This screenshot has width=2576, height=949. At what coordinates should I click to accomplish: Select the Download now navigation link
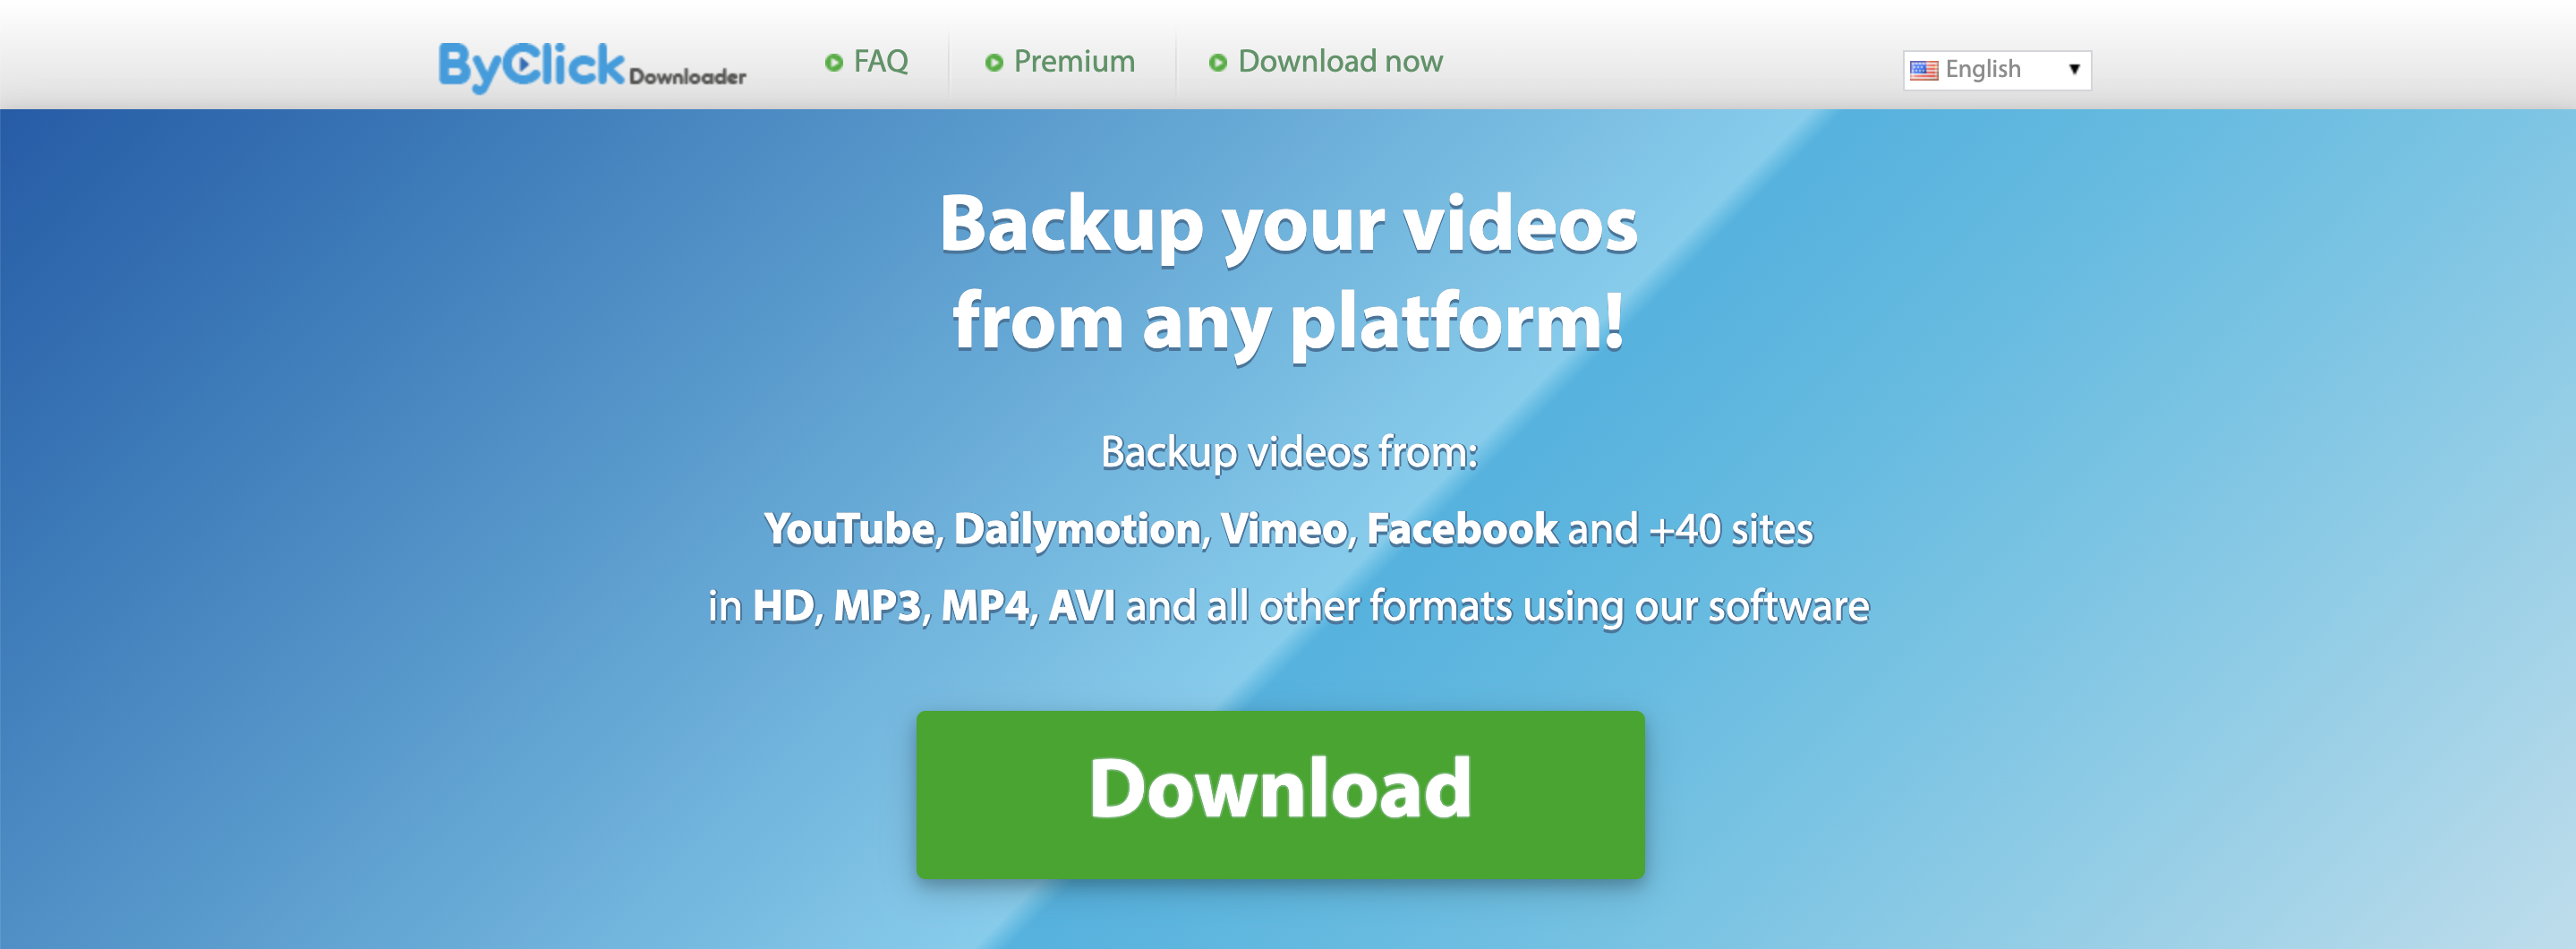pyautogui.click(x=1340, y=62)
